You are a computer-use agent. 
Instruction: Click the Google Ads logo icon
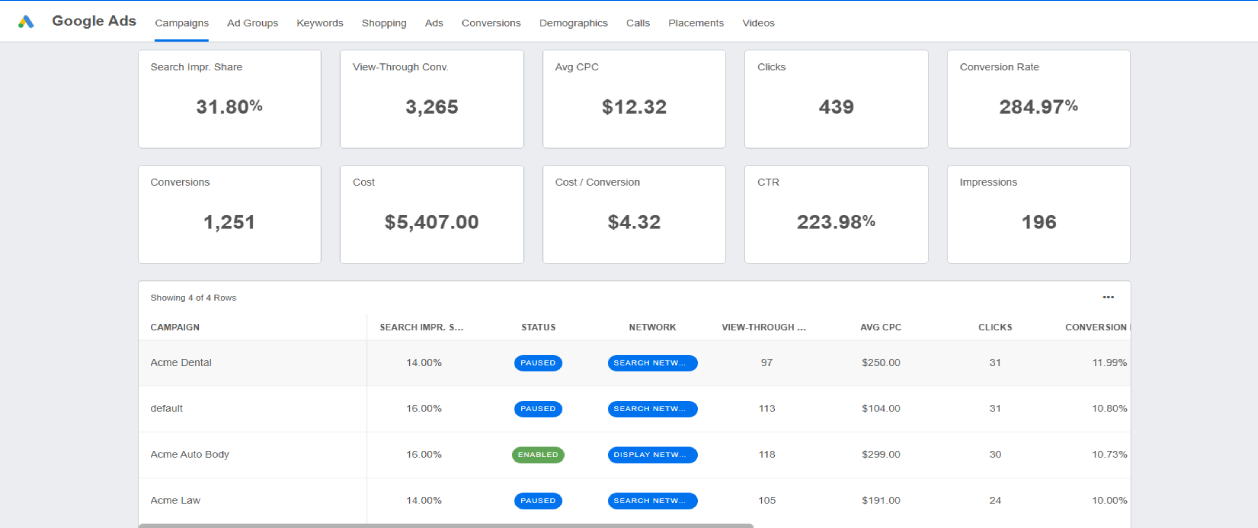(26, 22)
